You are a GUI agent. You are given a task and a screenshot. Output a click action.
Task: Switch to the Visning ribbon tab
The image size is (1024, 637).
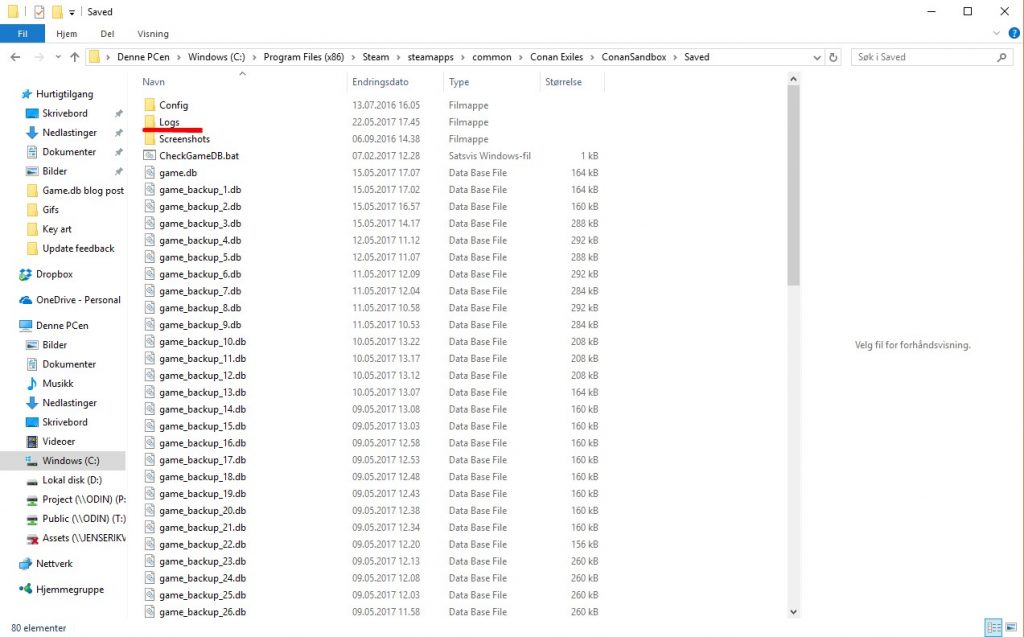tap(153, 34)
